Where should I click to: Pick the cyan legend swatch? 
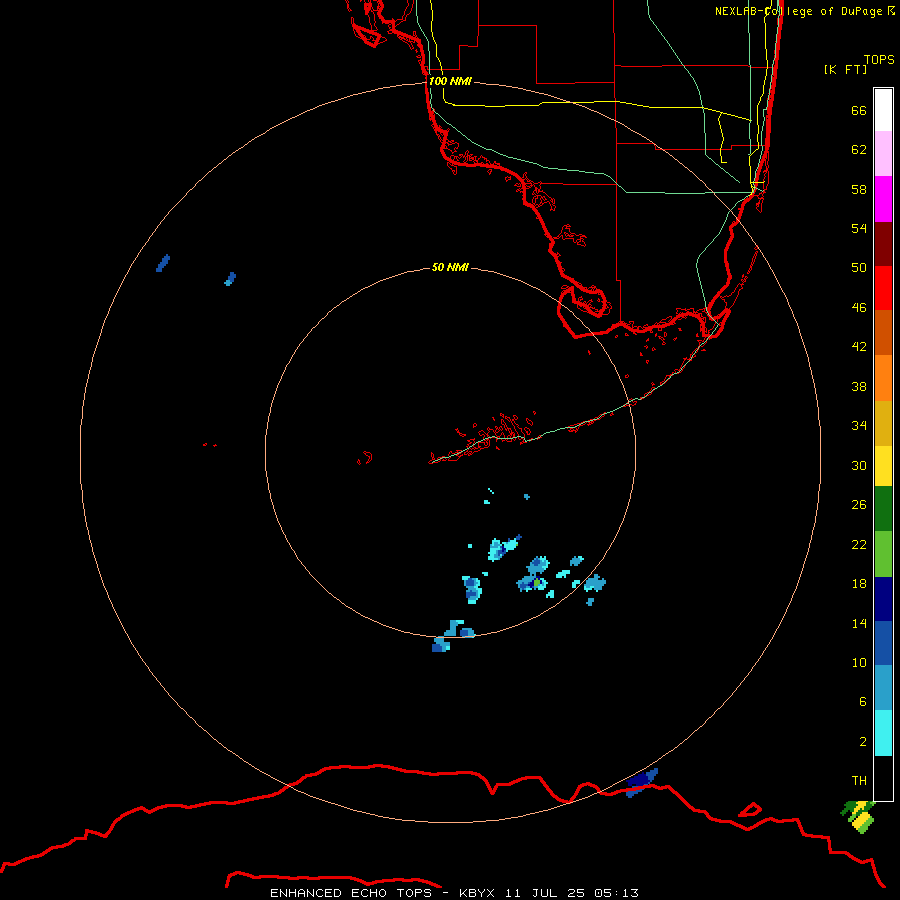[883, 733]
